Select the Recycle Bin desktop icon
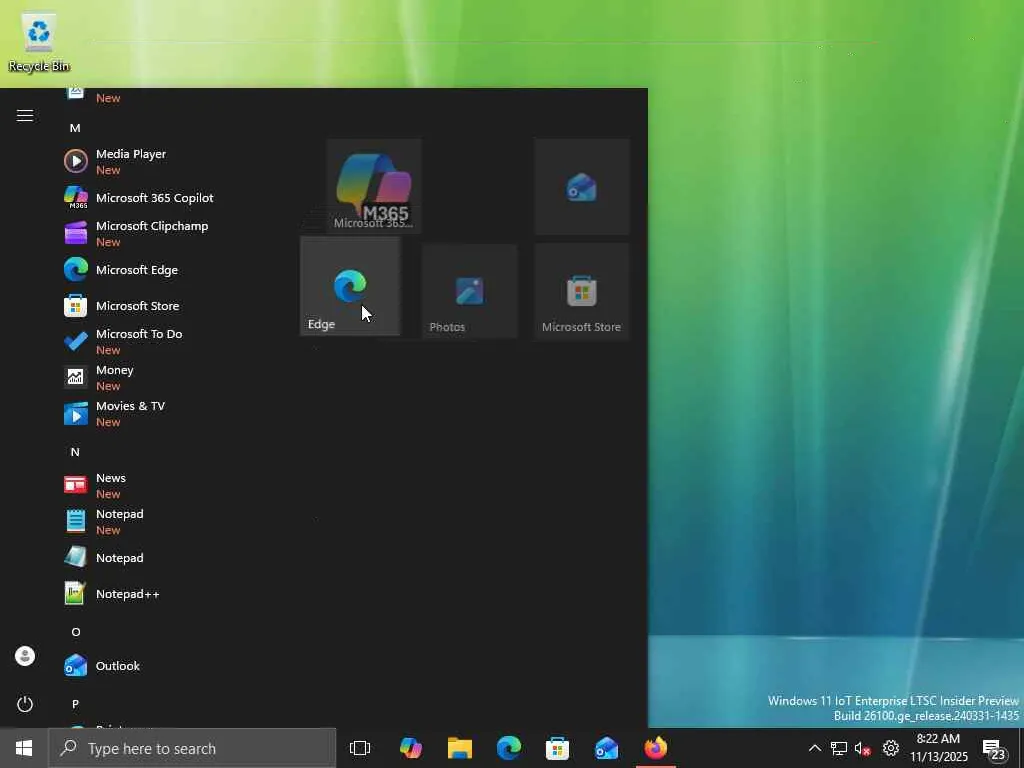The height and width of the screenshot is (768, 1024). pyautogui.click(x=39, y=43)
